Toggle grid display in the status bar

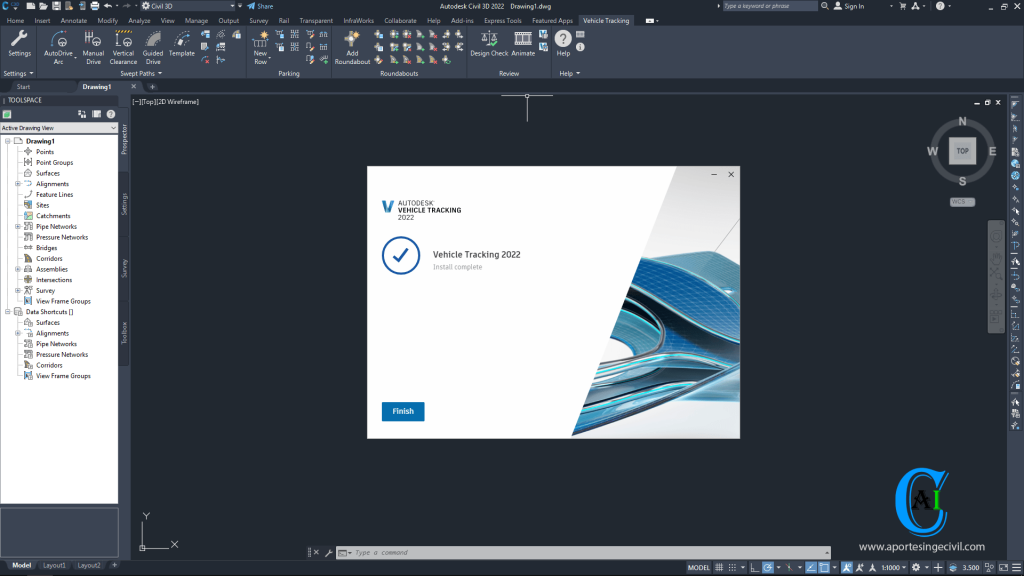point(719,568)
